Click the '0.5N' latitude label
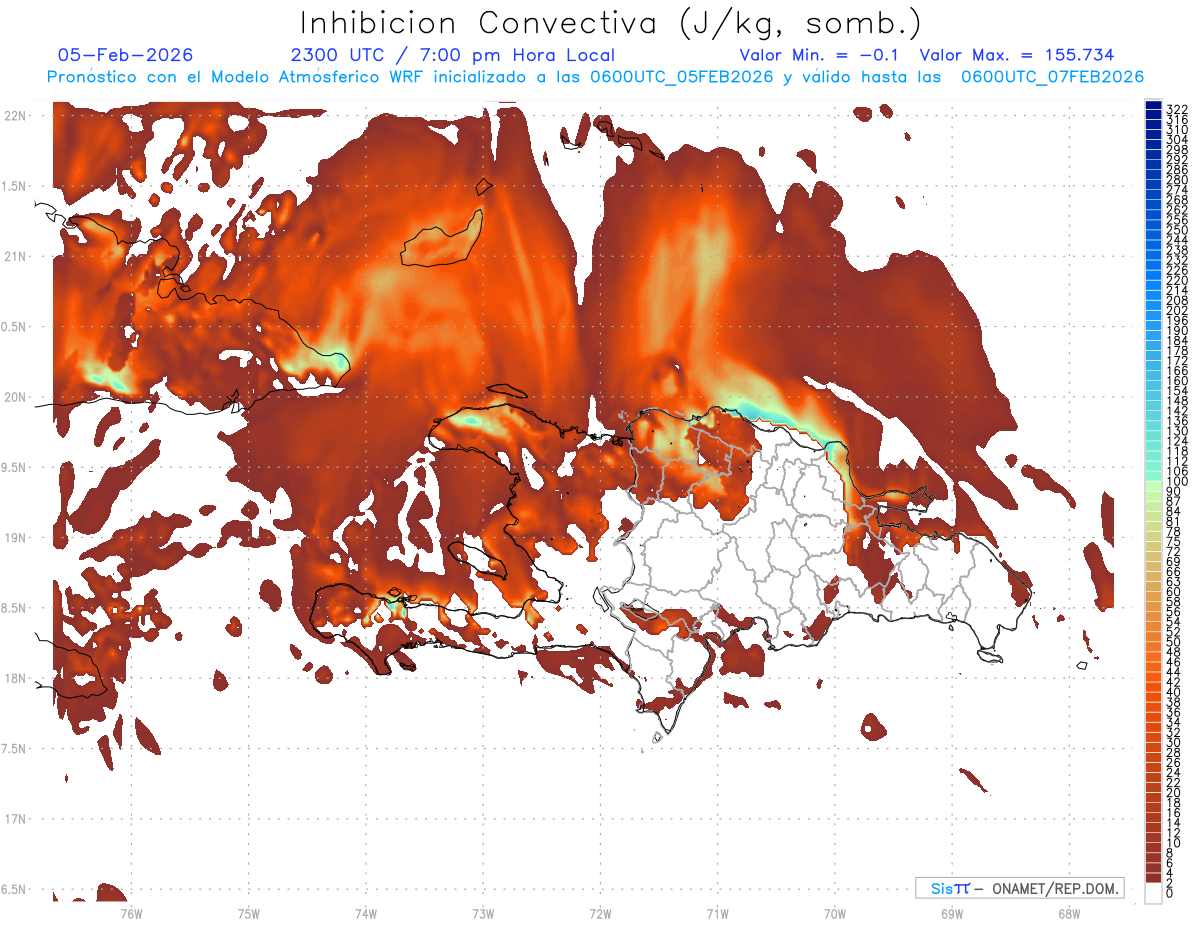The height and width of the screenshot is (927, 1200). (x=14, y=327)
